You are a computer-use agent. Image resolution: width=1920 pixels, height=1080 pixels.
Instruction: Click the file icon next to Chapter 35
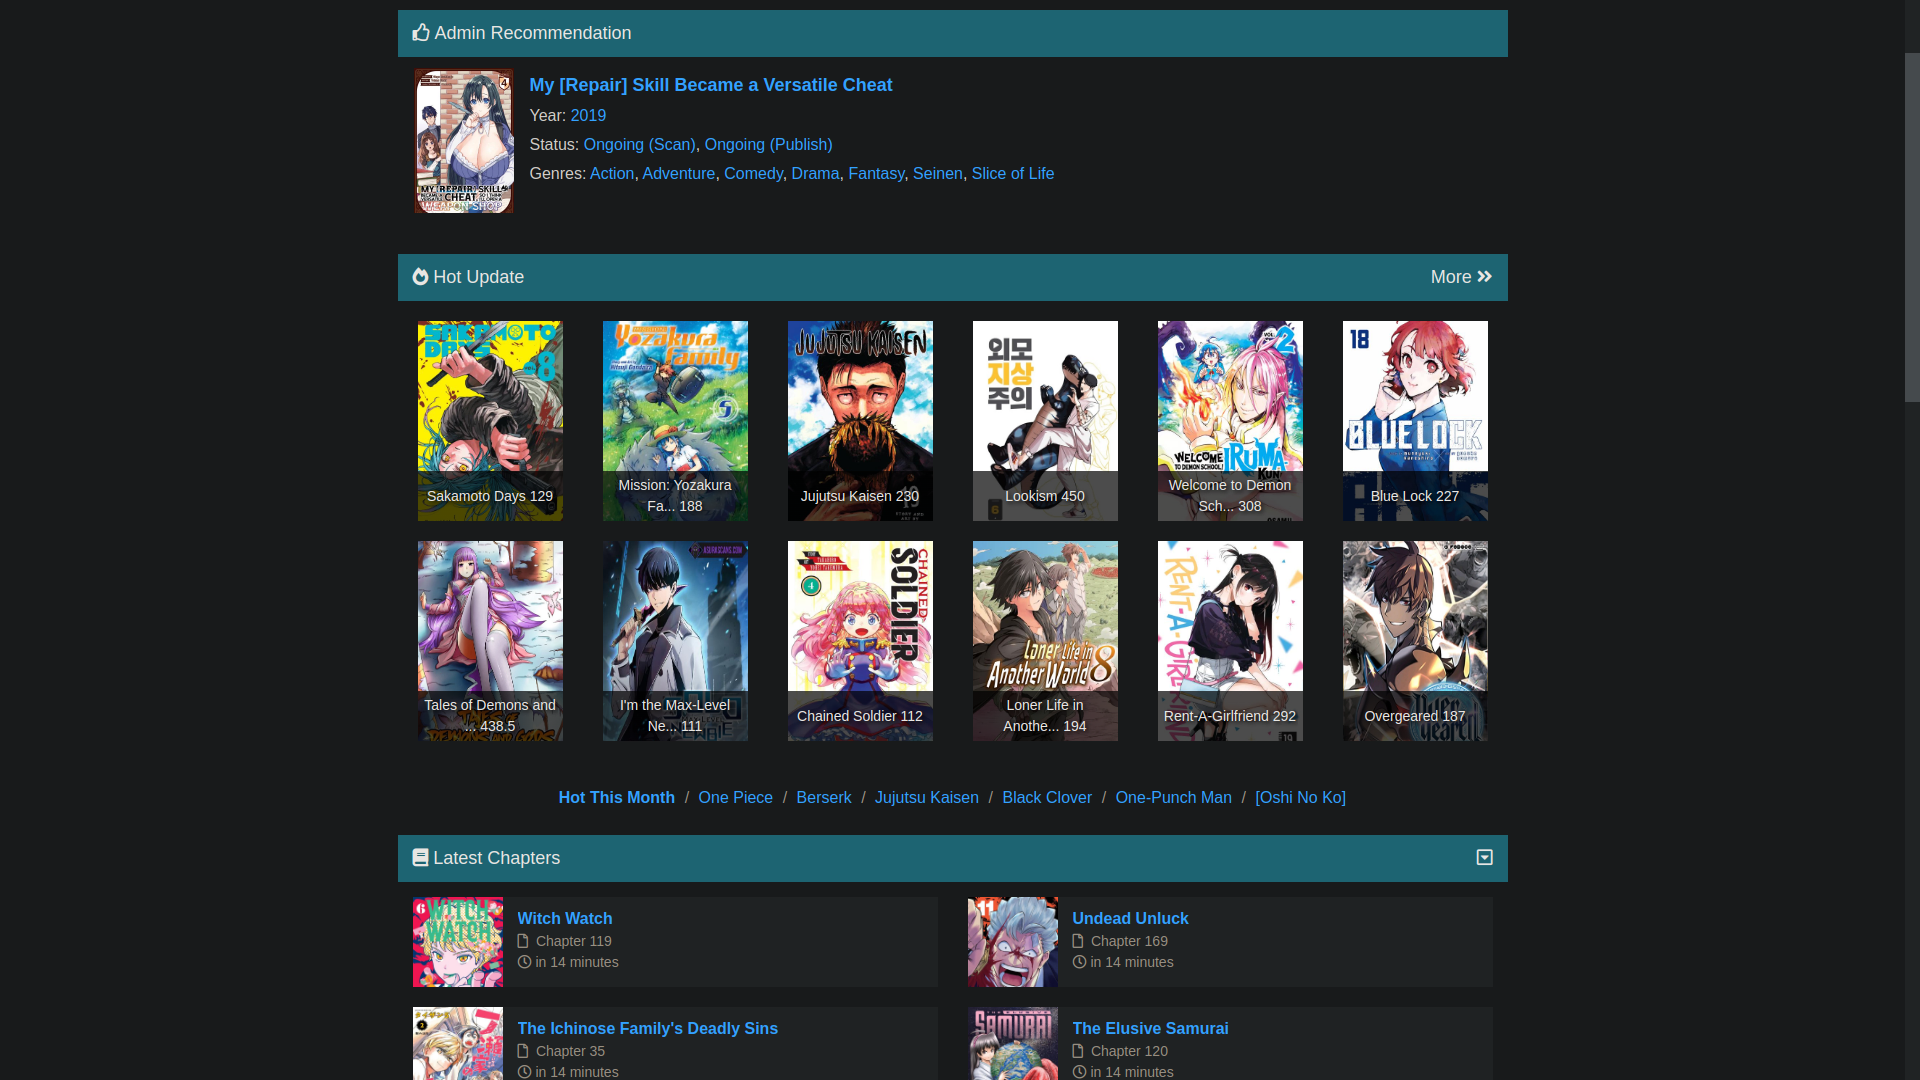tap(523, 1051)
